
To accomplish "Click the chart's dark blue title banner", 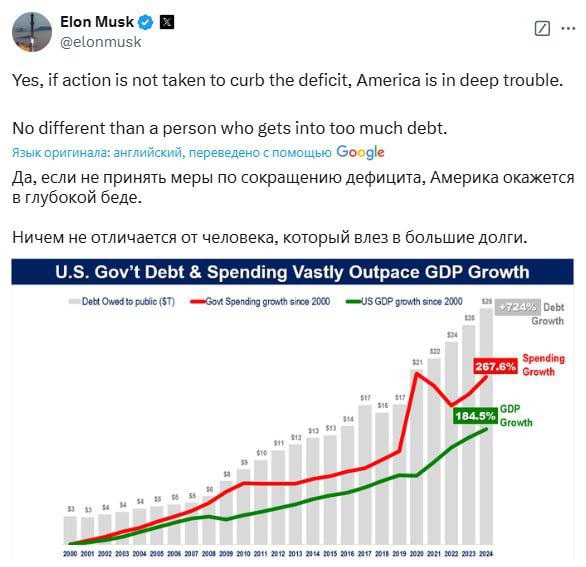I will point(293,272).
